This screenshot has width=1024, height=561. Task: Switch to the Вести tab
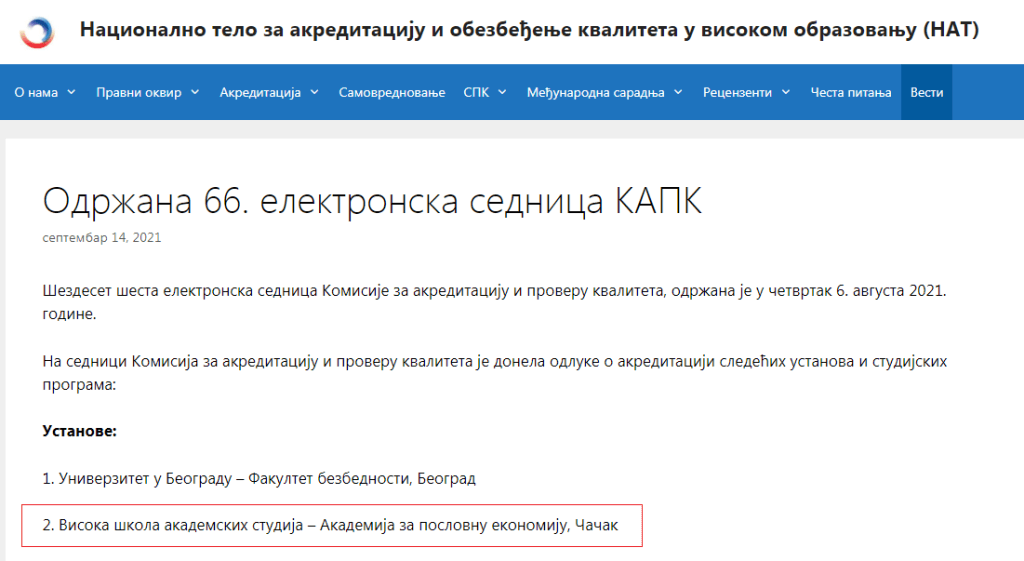(x=926, y=92)
